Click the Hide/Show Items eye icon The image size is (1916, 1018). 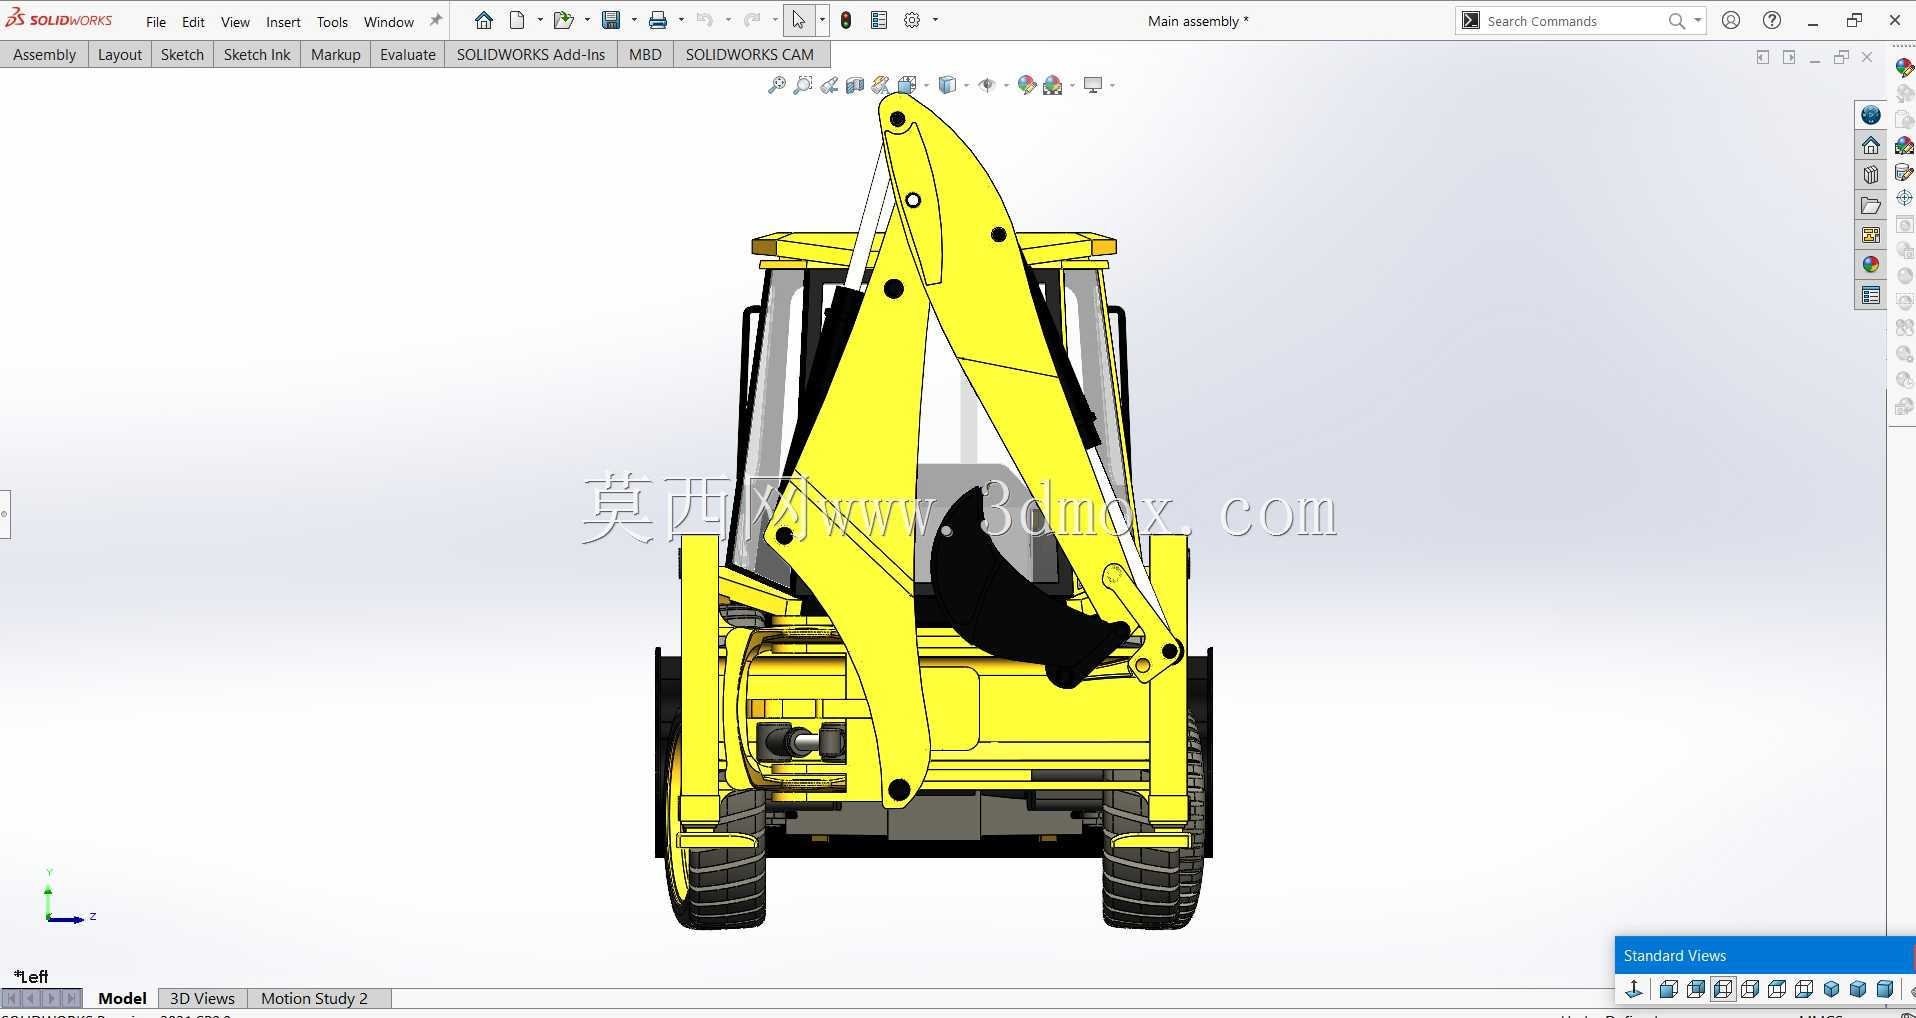(x=987, y=85)
